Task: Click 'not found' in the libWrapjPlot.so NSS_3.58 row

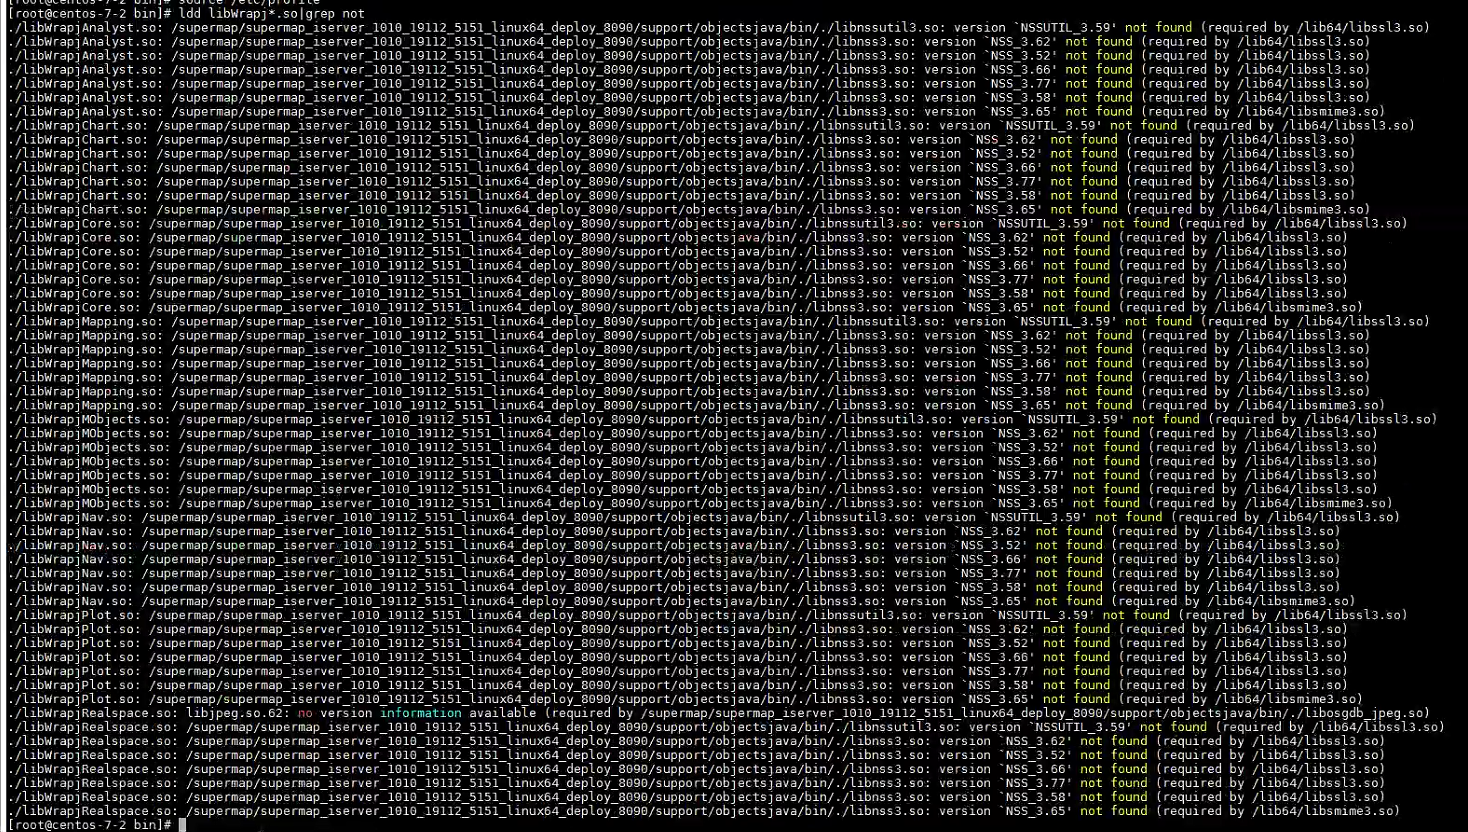Action: tap(1078, 686)
